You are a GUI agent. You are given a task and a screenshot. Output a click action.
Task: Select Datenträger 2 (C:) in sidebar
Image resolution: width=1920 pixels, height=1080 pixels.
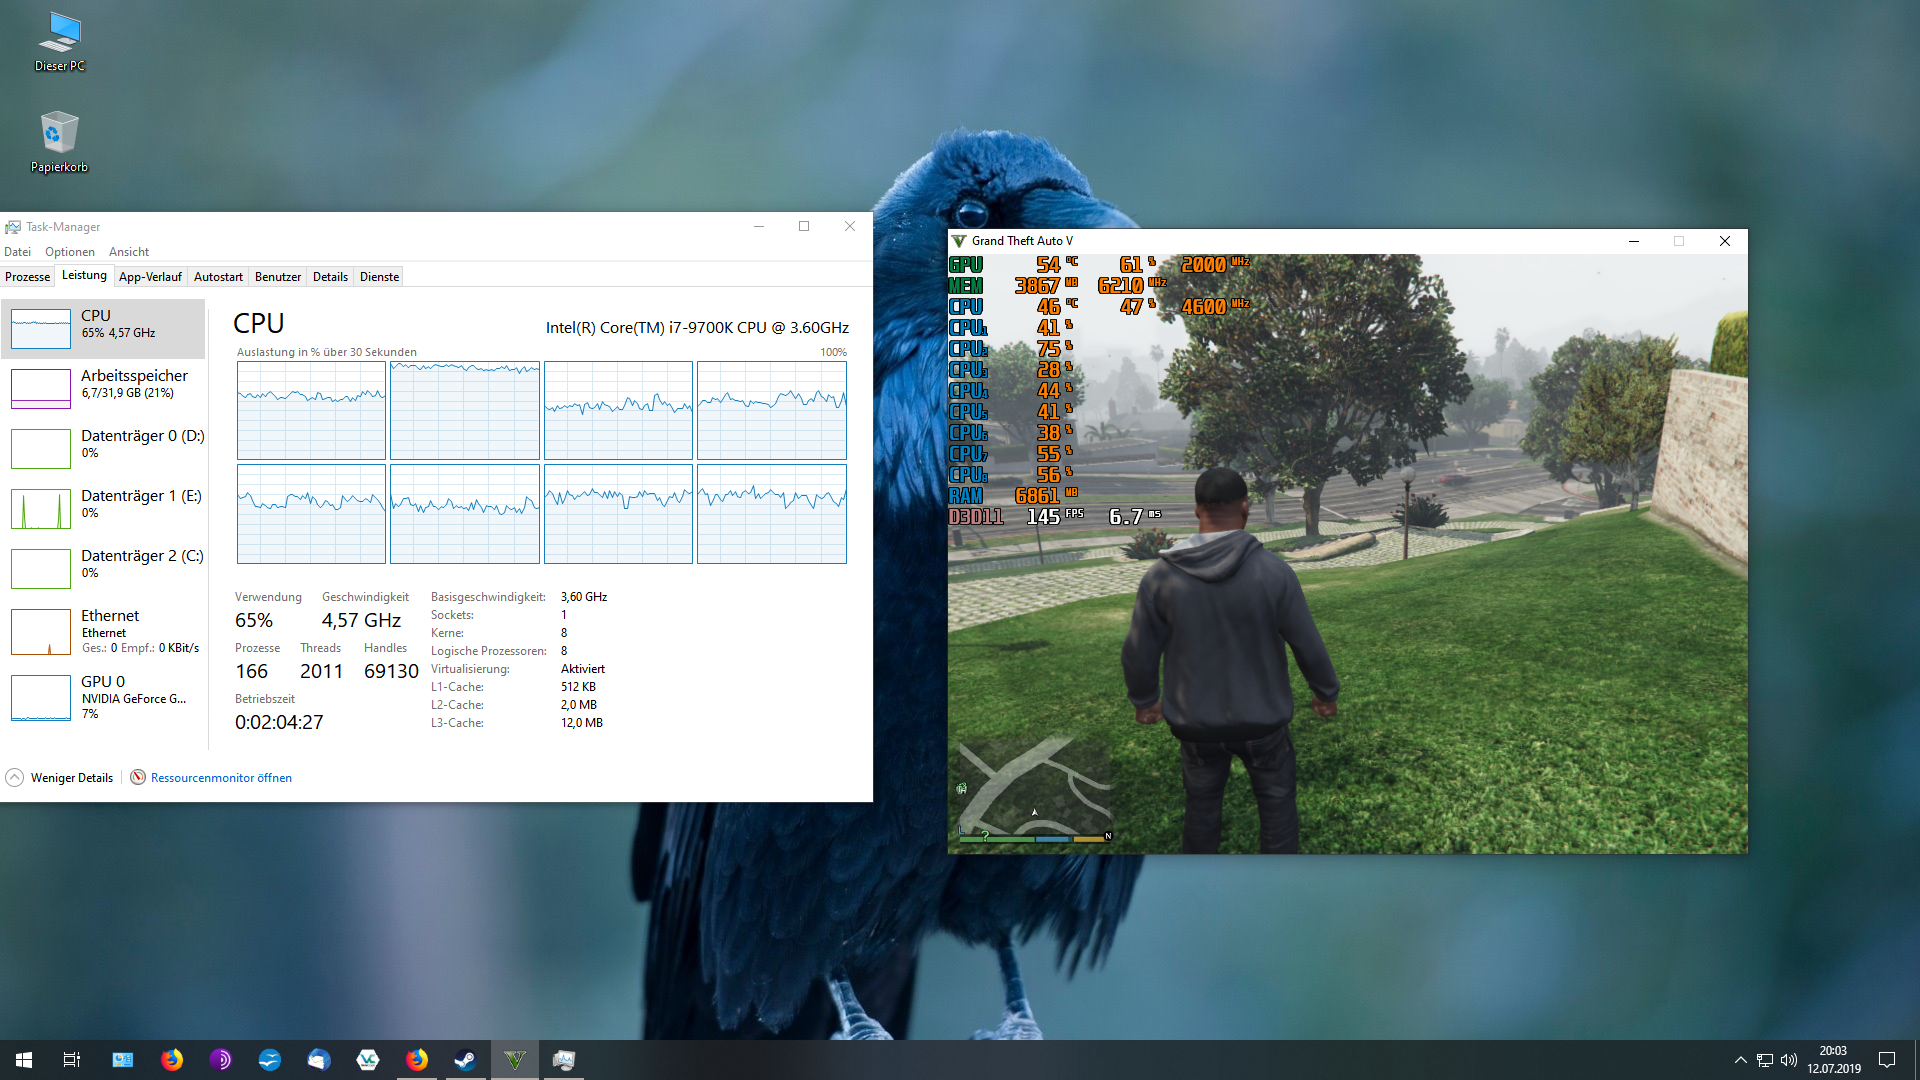click(104, 568)
